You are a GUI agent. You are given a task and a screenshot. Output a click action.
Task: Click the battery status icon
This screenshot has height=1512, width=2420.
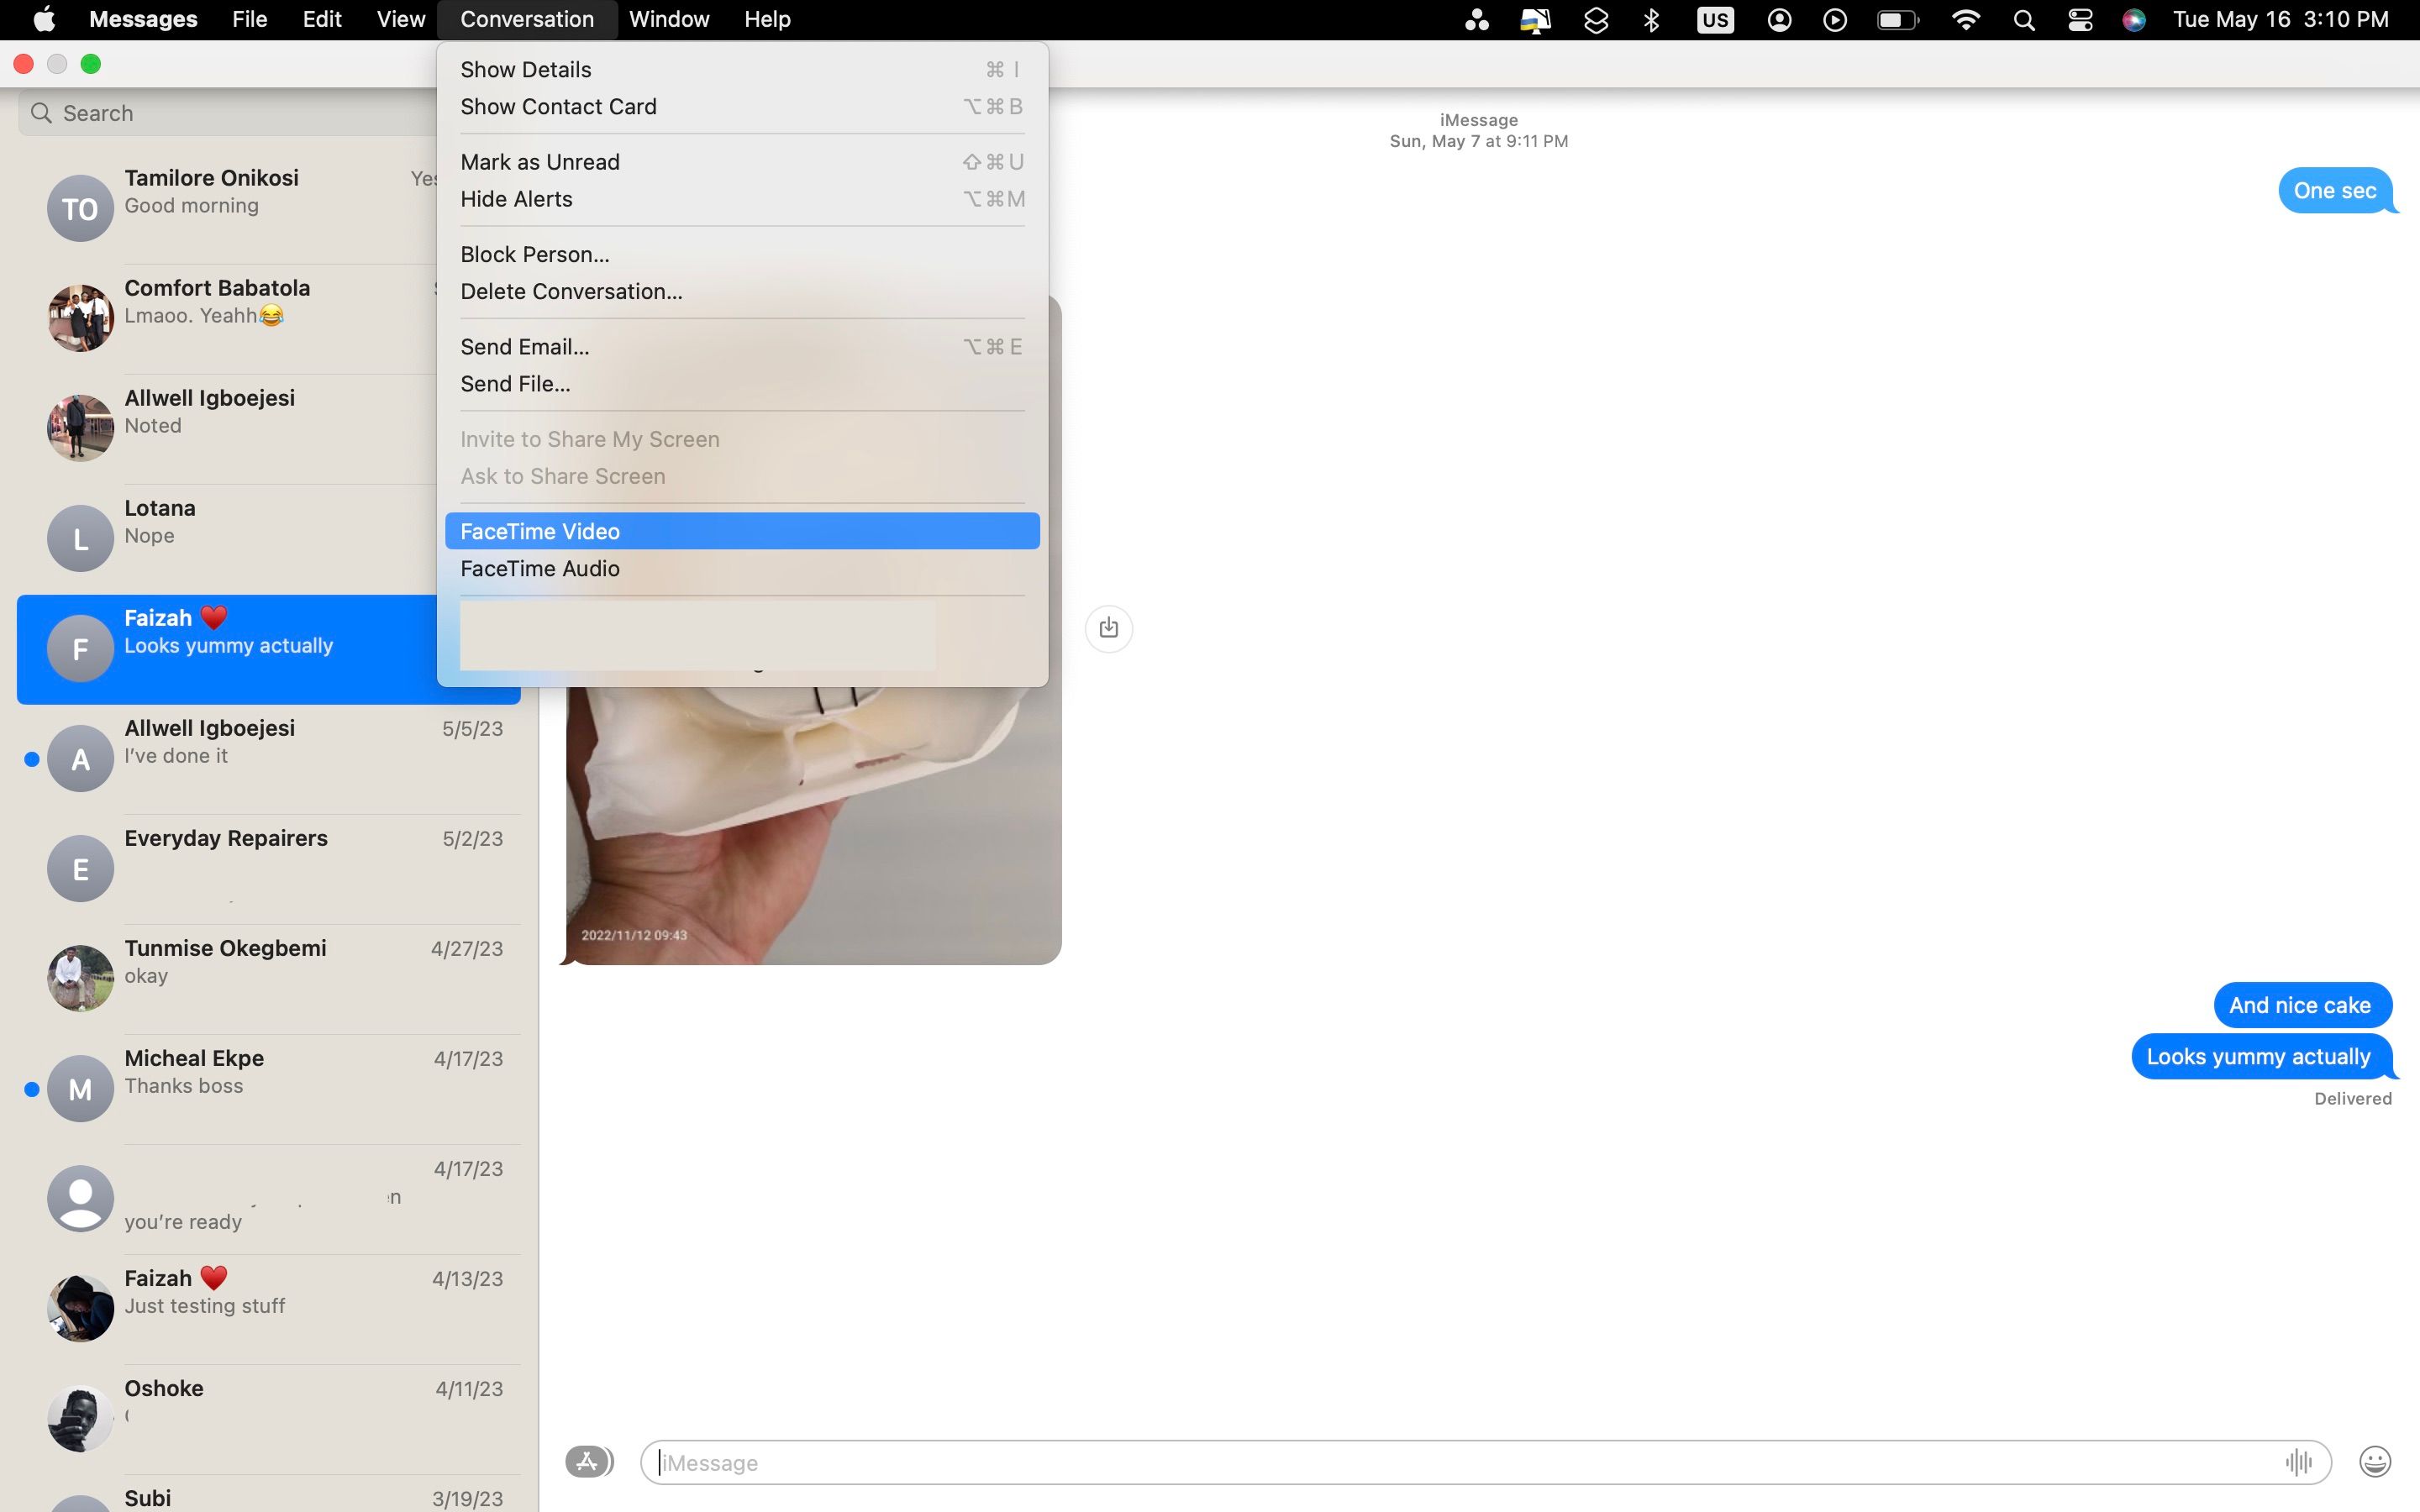click(1897, 19)
